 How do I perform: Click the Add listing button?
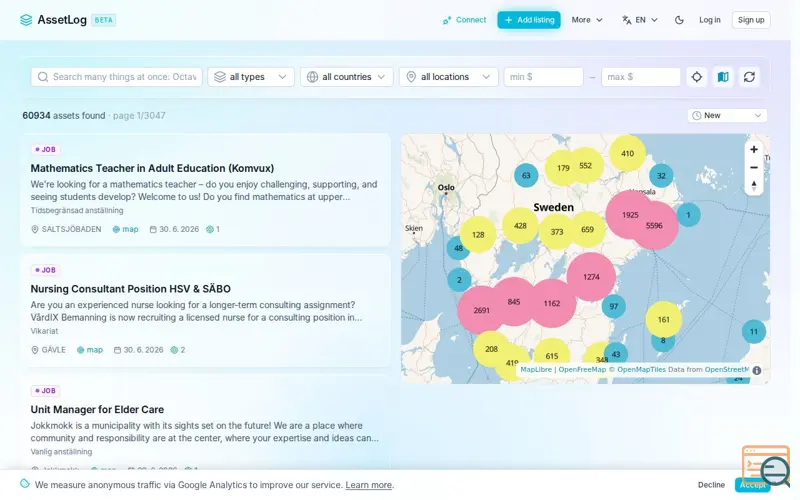[529, 20]
